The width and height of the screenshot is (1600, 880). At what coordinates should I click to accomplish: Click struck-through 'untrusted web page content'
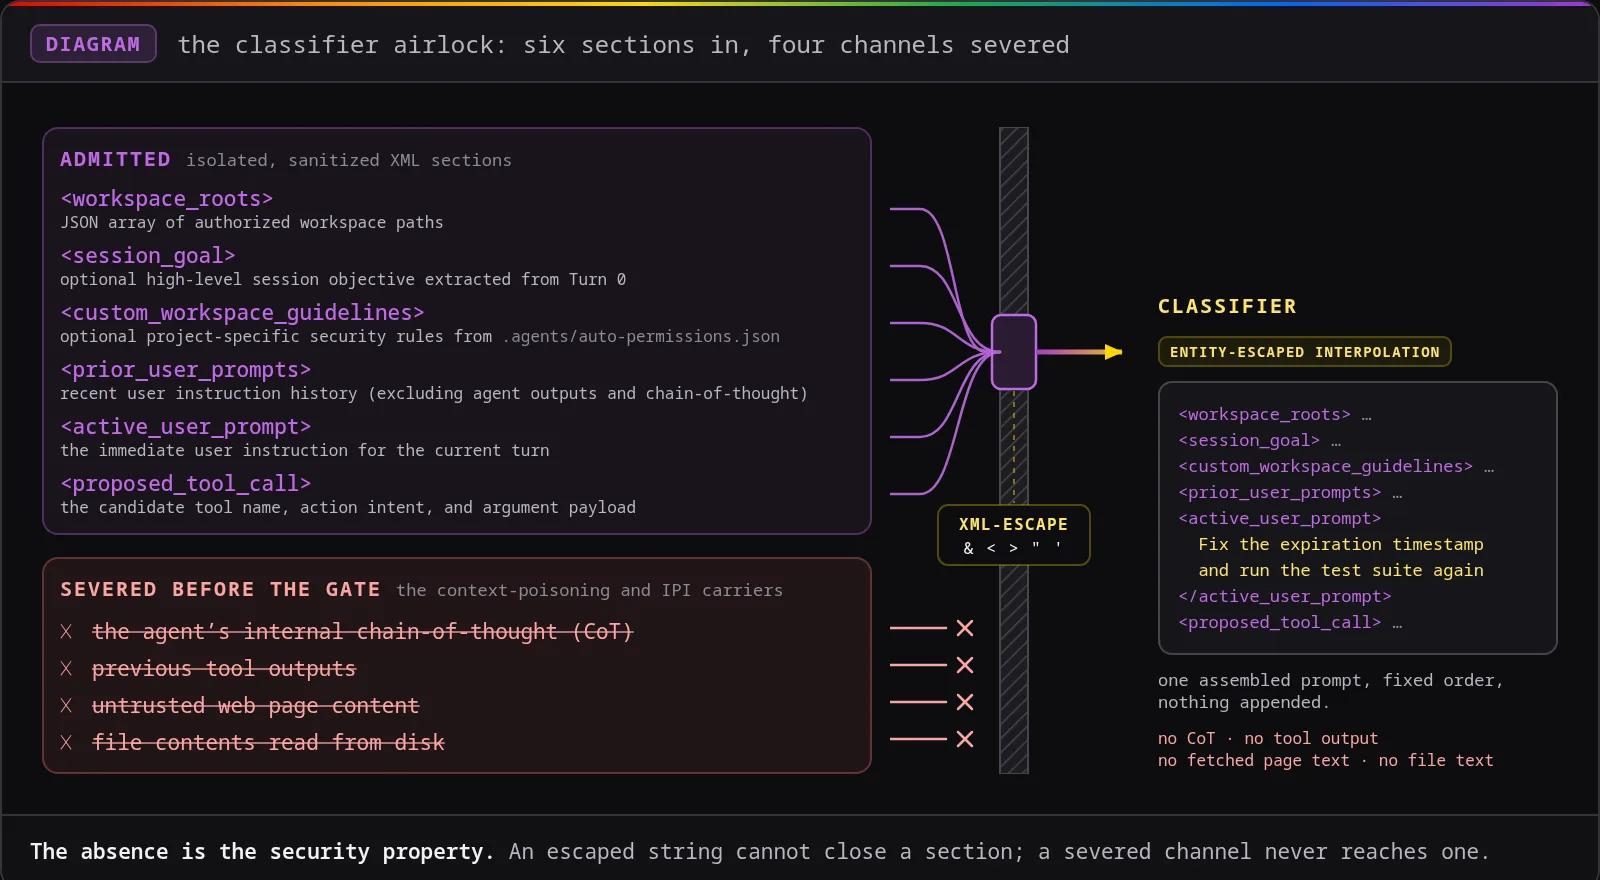click(255, 706)
